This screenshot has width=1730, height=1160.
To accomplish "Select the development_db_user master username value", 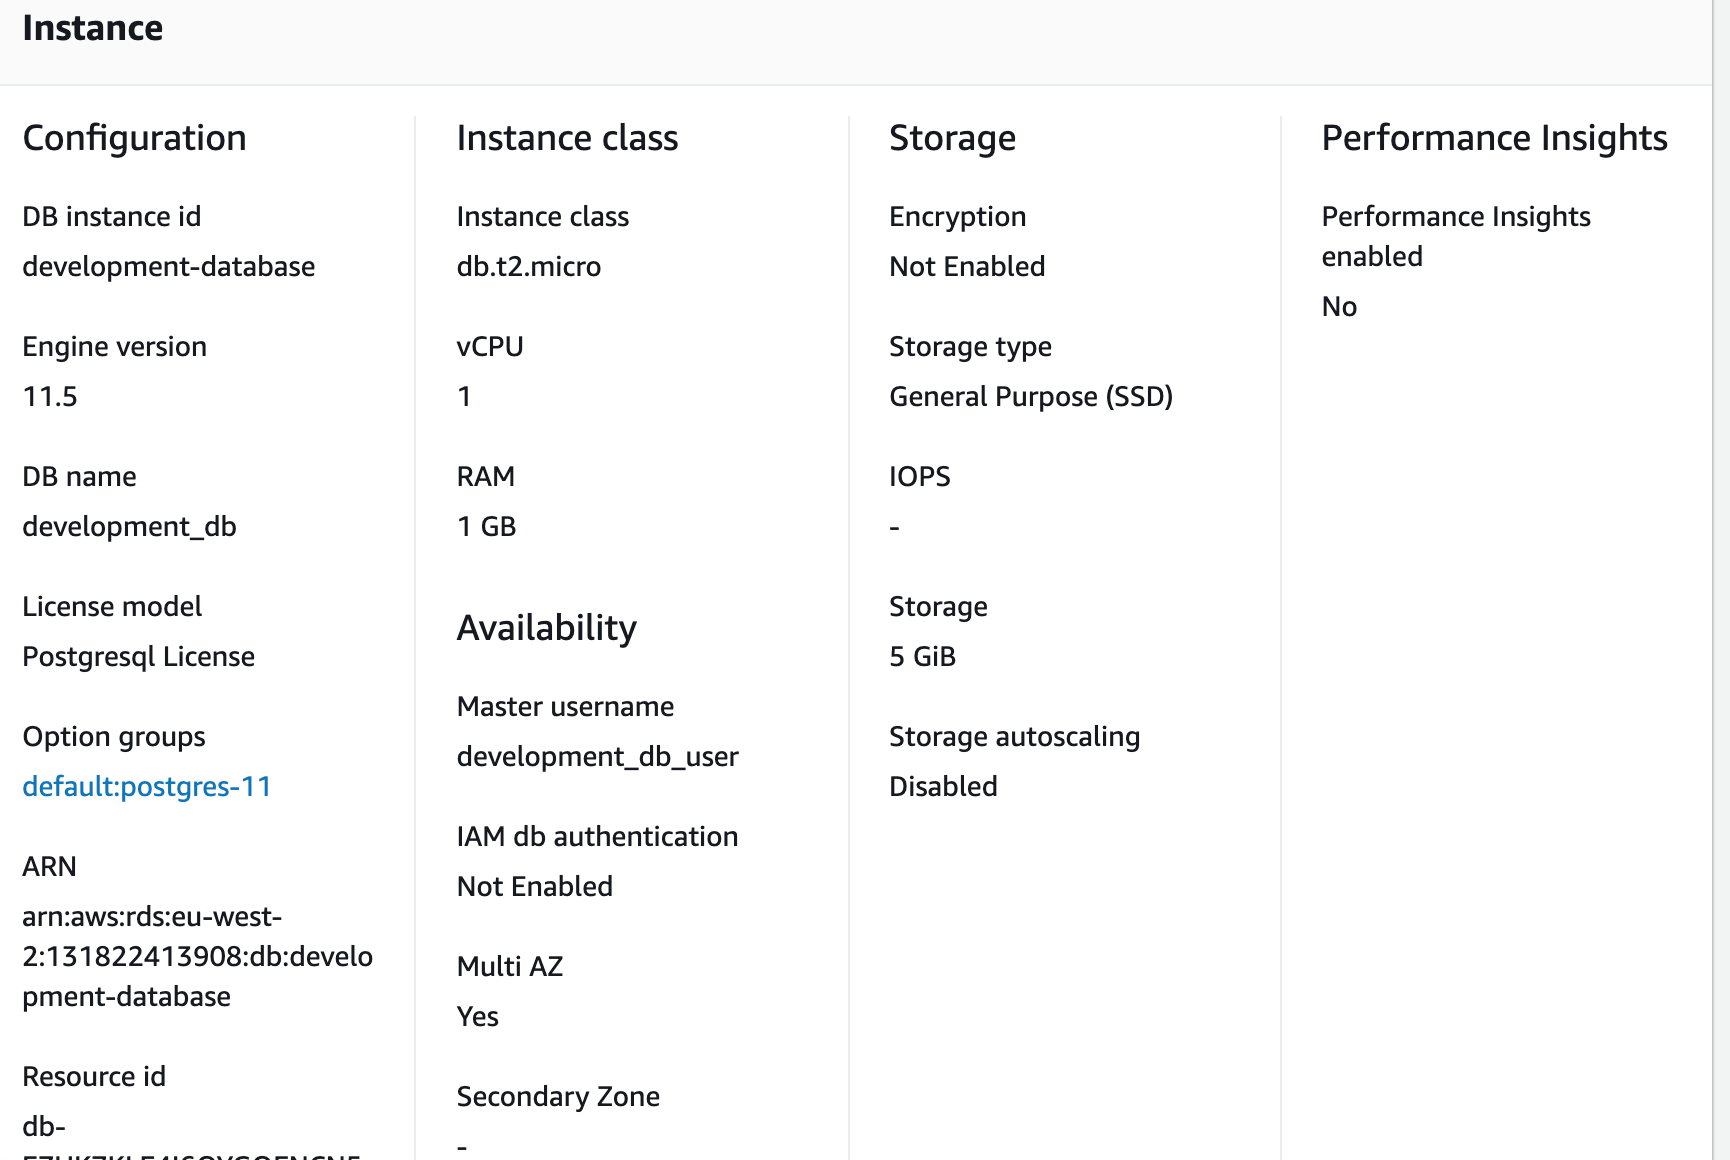I will pyautogui.click(x=598, y=757).
